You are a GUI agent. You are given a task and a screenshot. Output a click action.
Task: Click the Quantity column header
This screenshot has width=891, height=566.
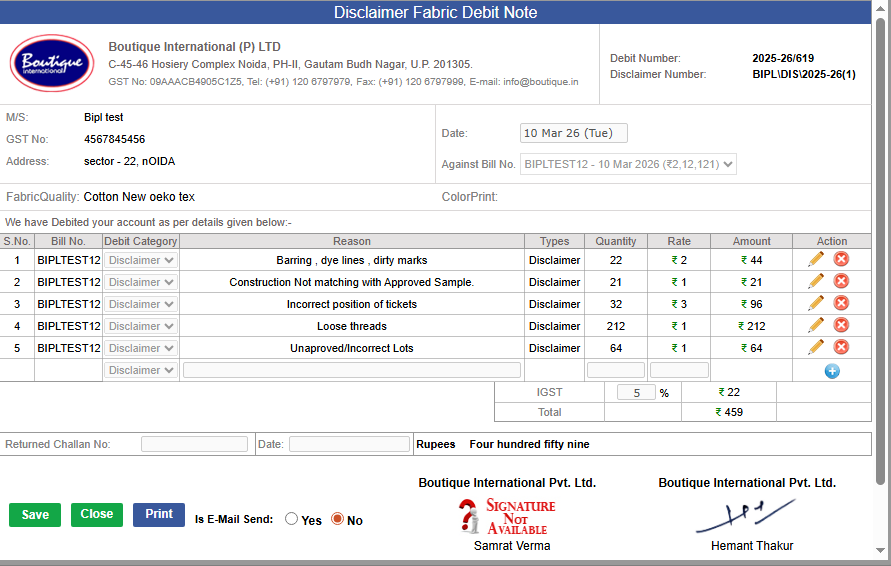[615, 241]
